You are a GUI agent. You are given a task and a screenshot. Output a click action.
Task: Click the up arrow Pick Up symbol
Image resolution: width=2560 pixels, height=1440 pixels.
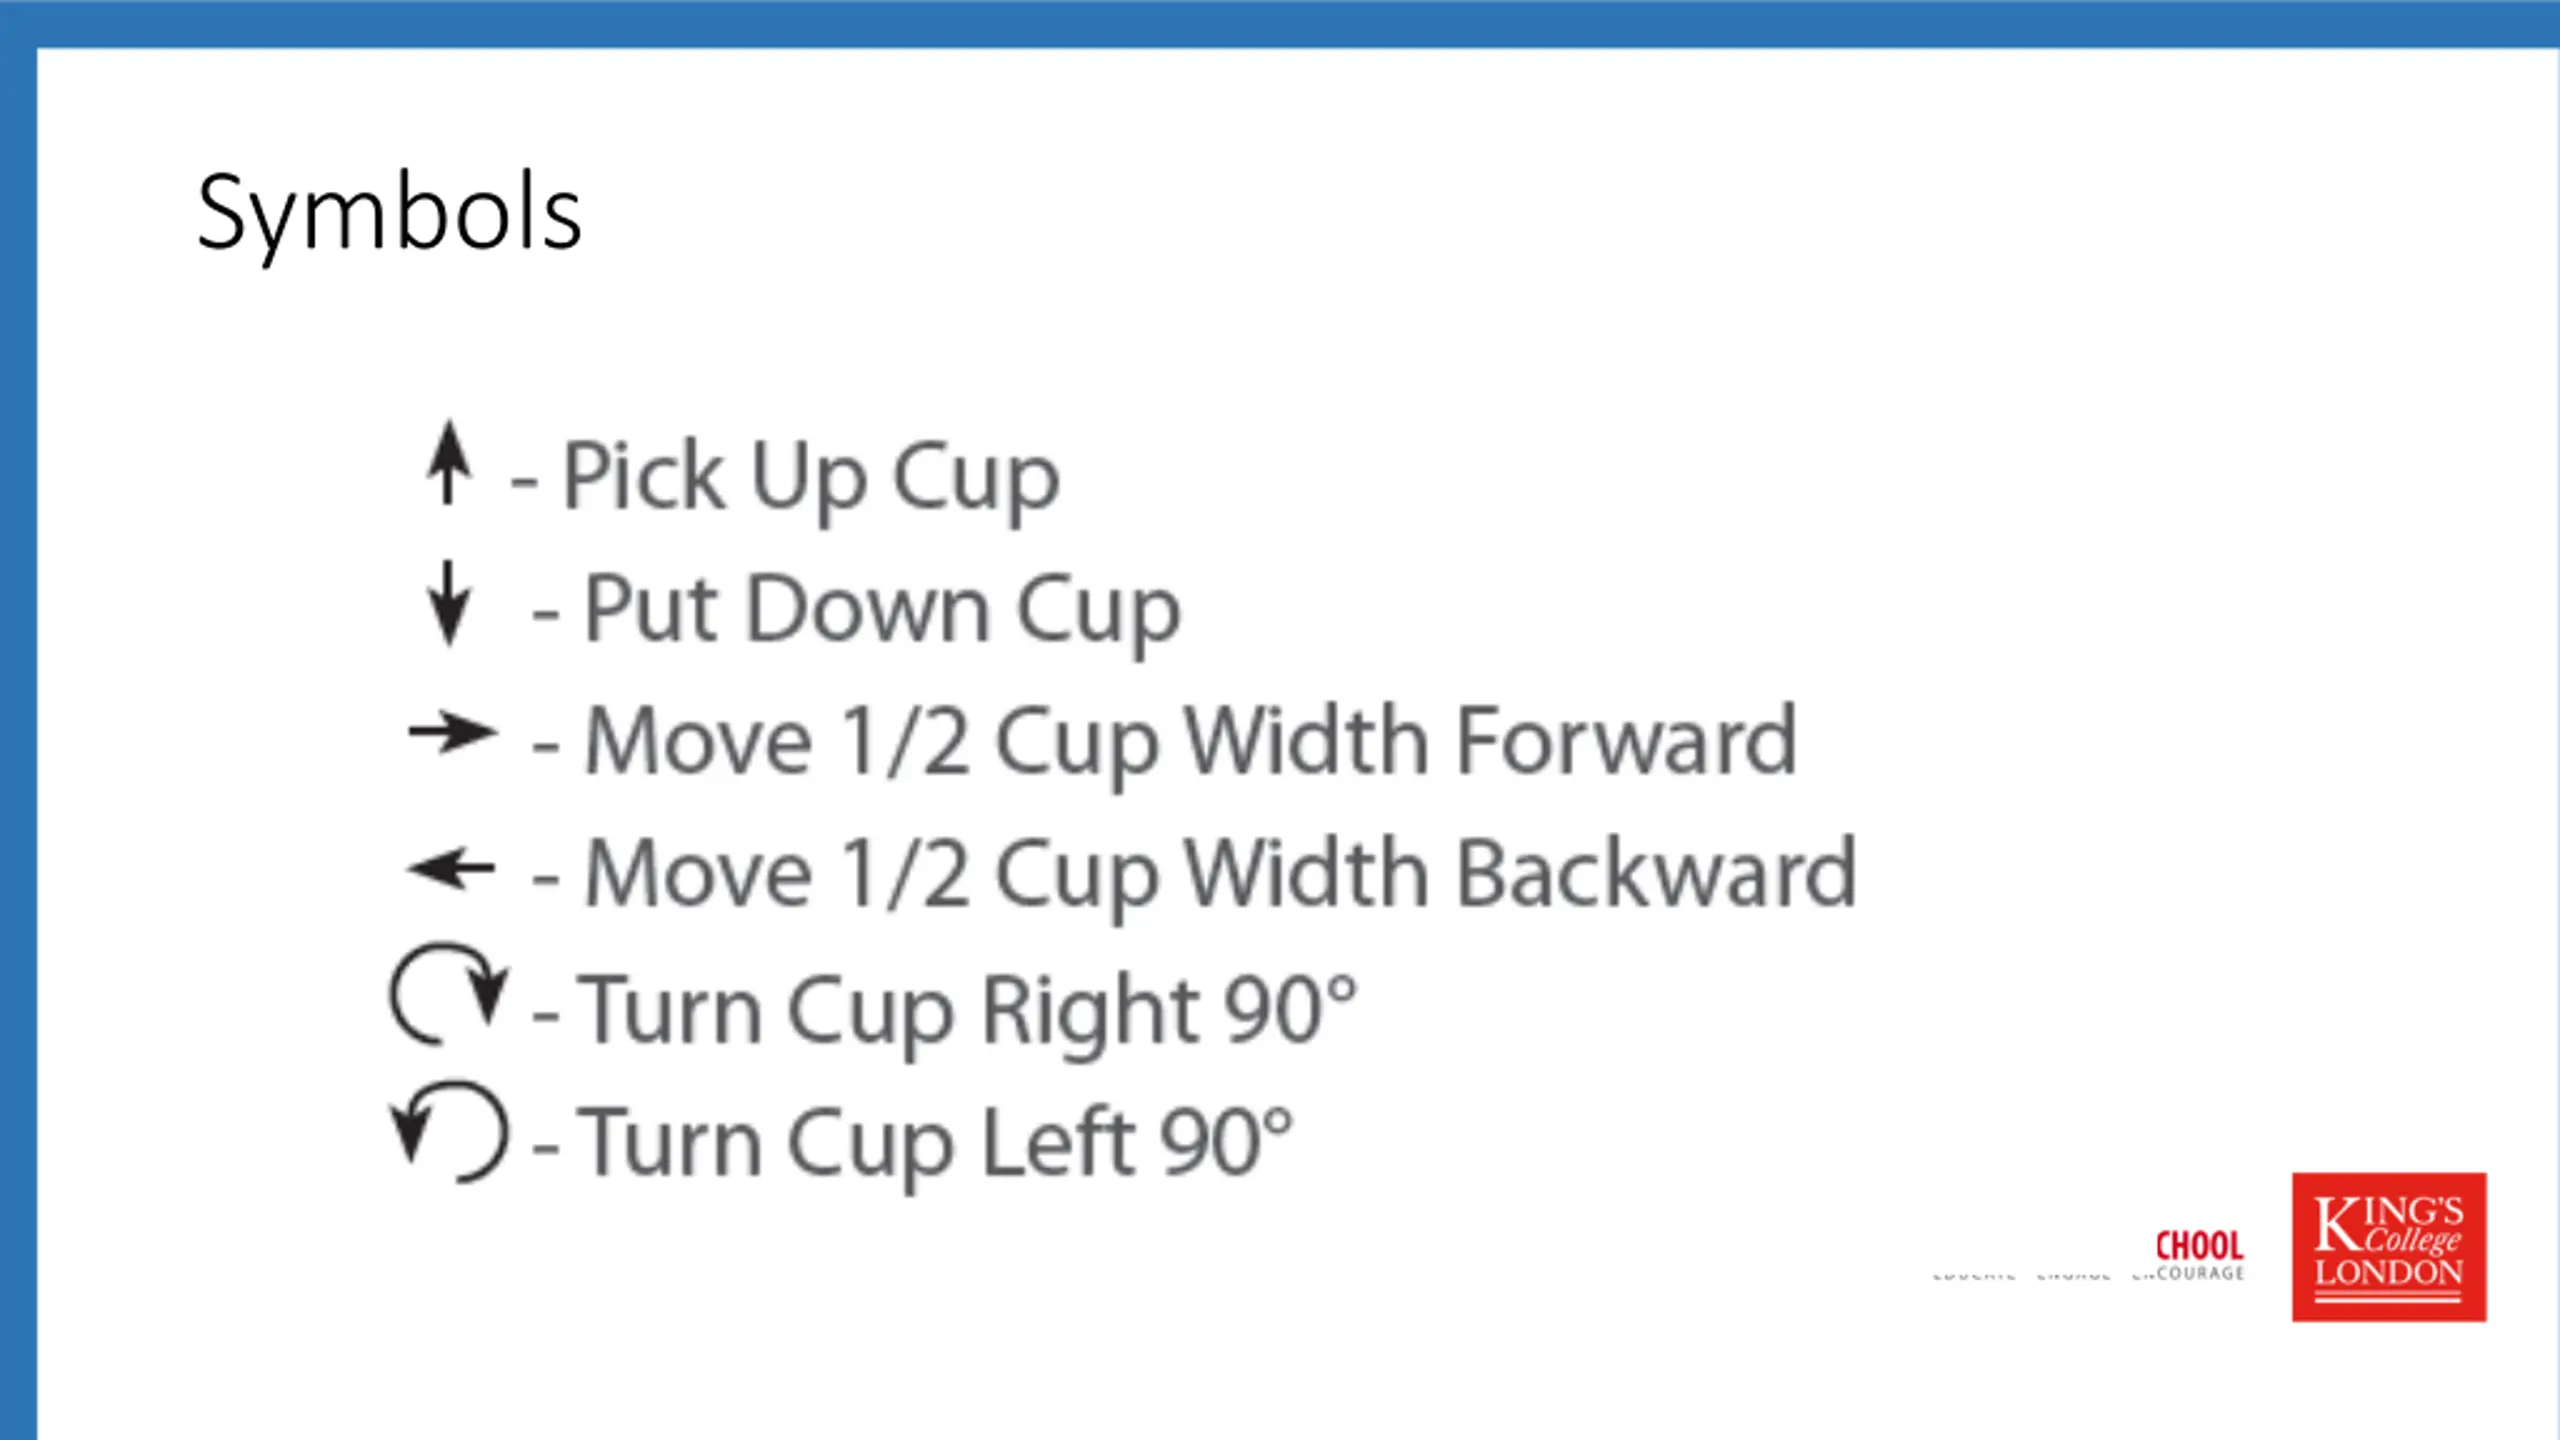click(449, 461)
